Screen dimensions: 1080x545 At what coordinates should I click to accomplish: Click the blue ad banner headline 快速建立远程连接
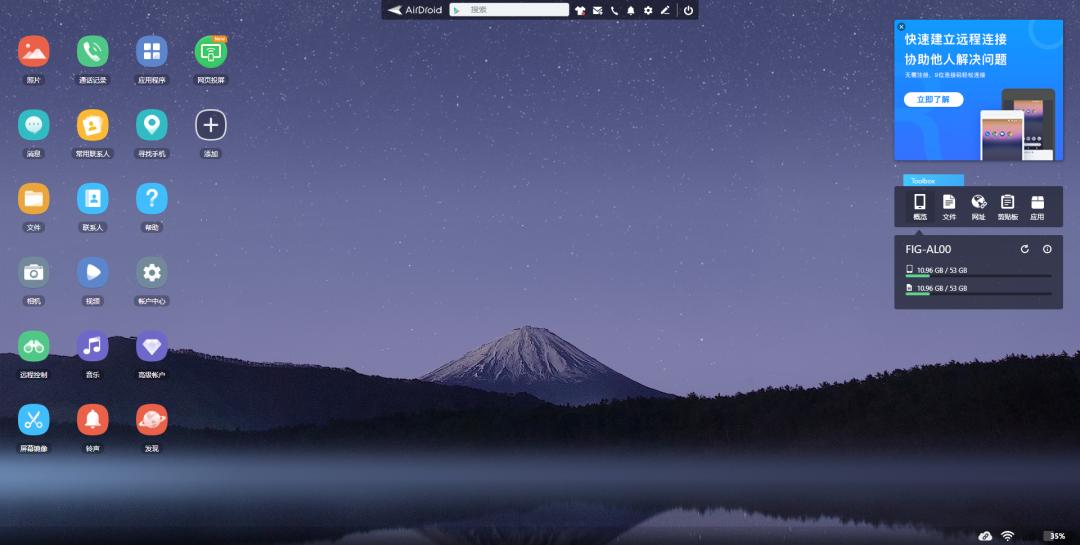955,39
